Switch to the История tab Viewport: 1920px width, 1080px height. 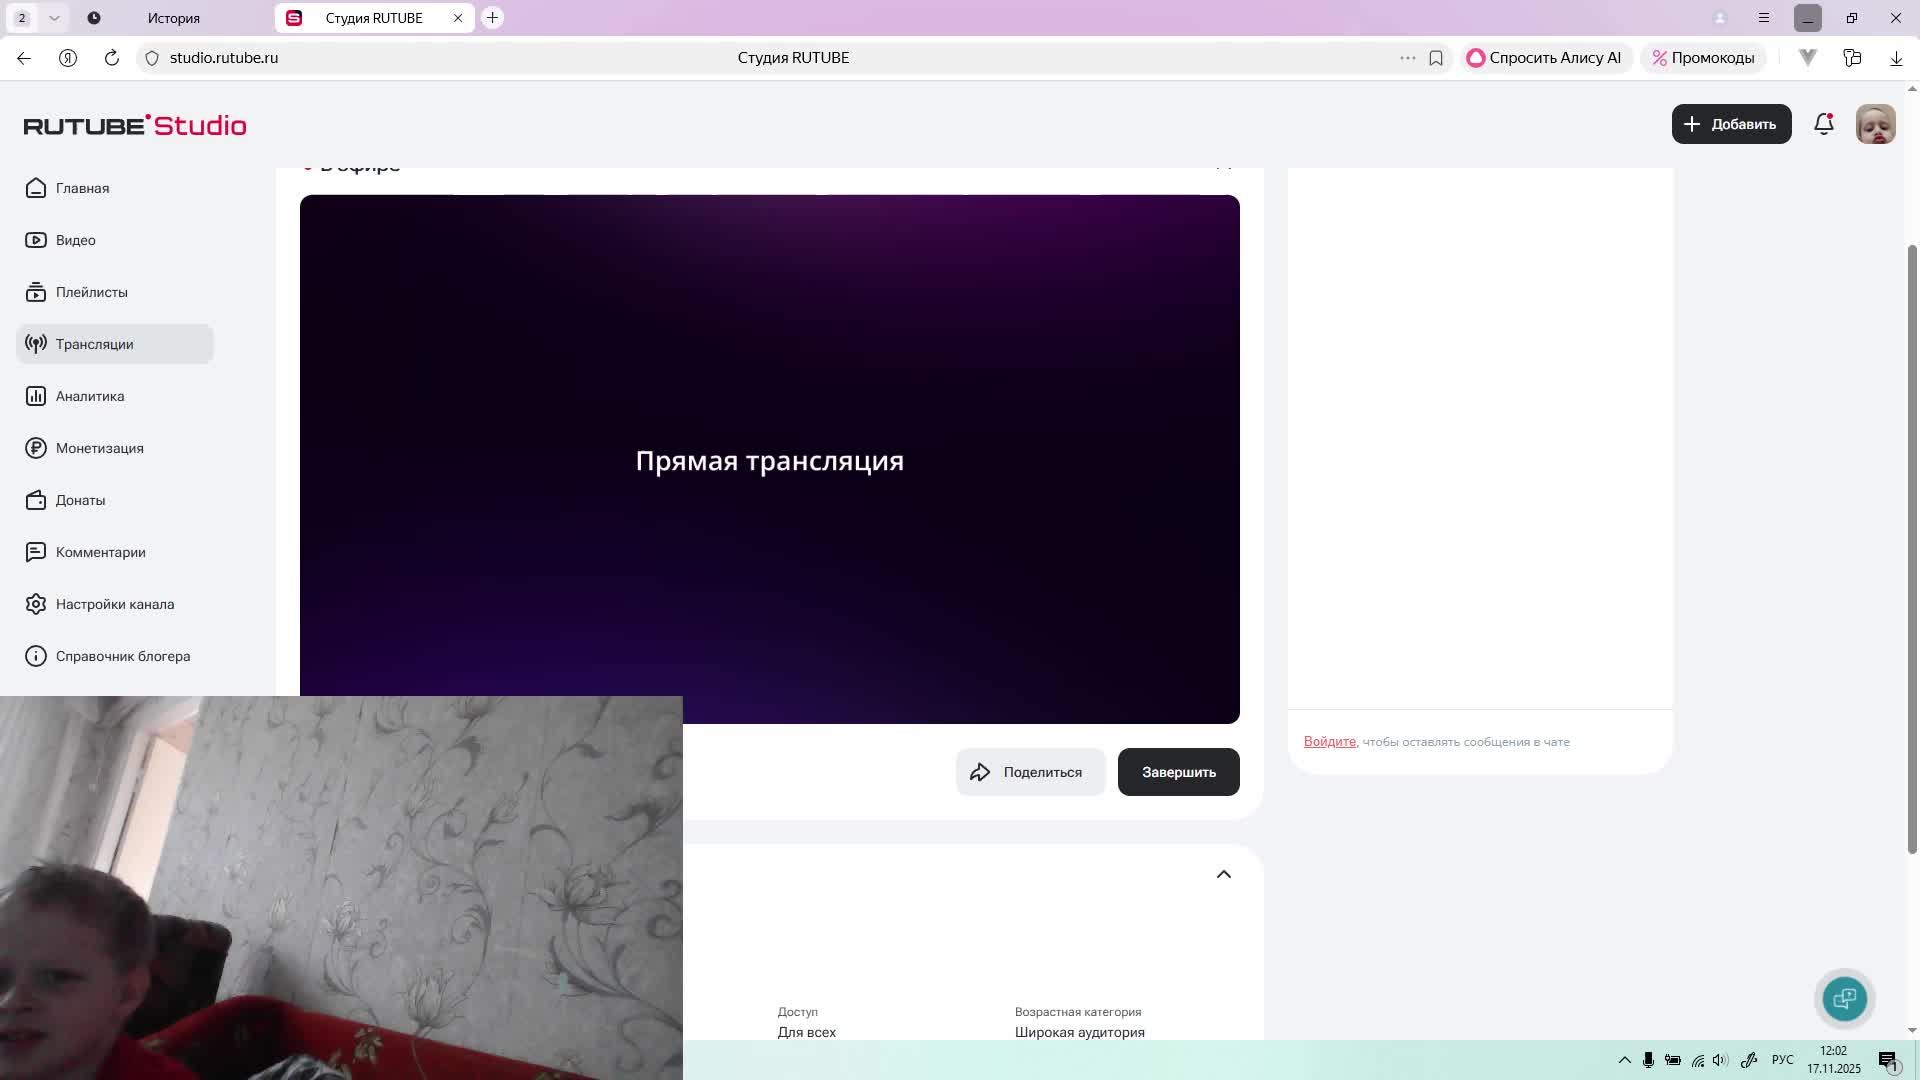tap(173, 18)
